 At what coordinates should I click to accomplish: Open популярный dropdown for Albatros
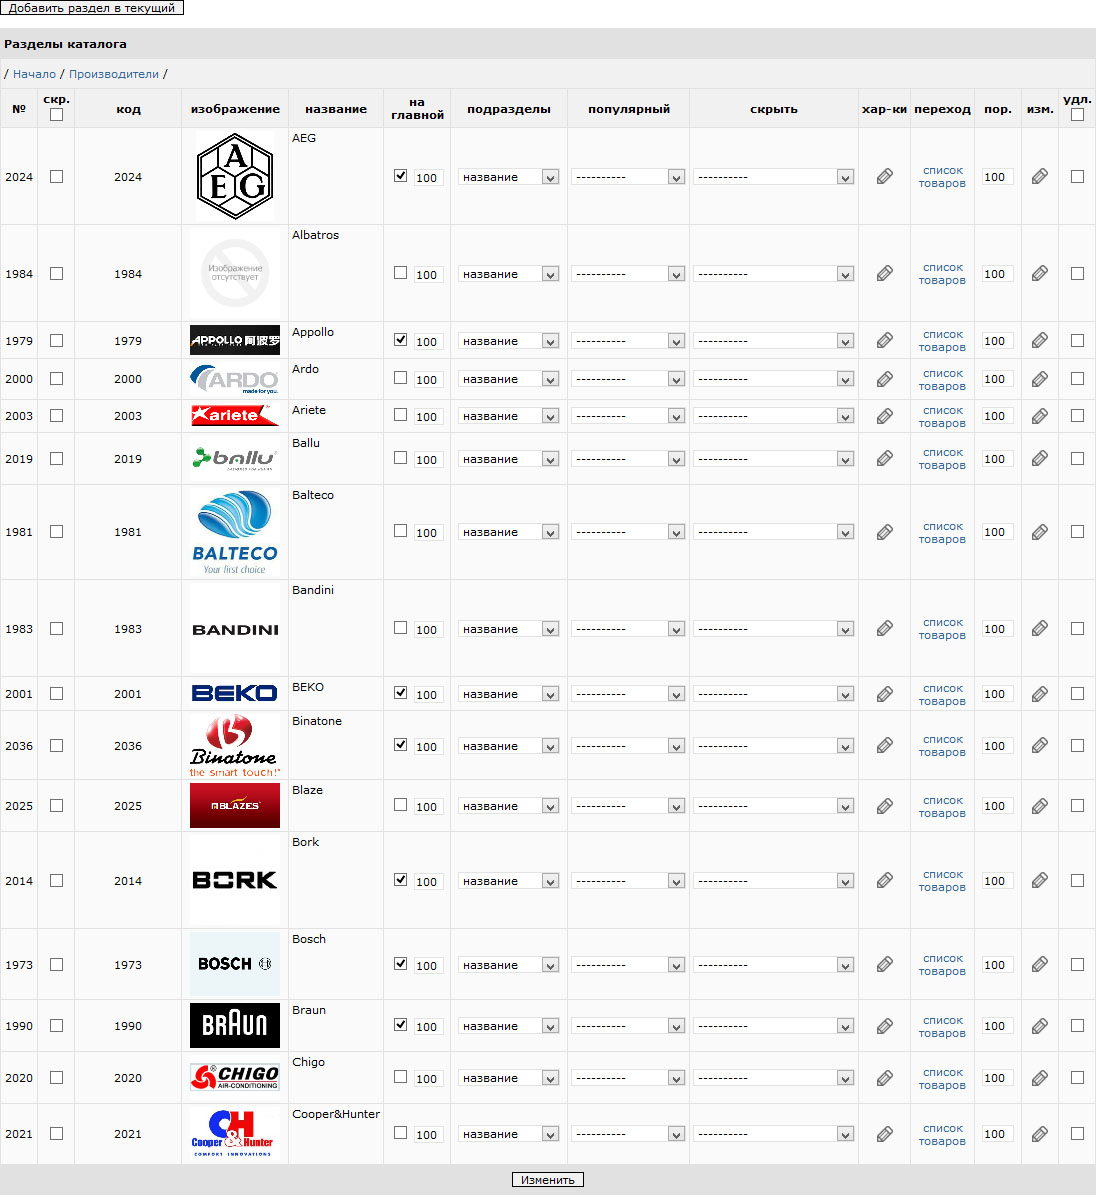click(628, 274)
